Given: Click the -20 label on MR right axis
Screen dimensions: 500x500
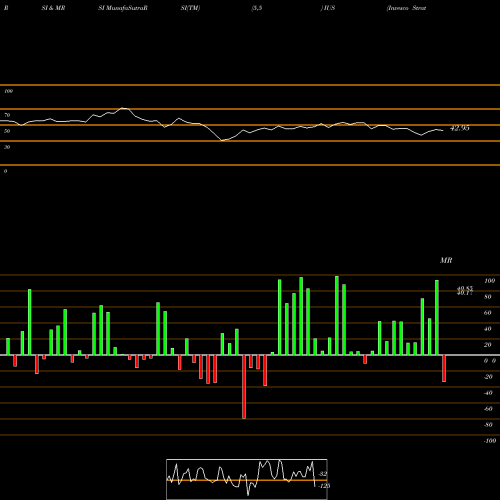Looking at the screenshot, I should click(488, 377).
